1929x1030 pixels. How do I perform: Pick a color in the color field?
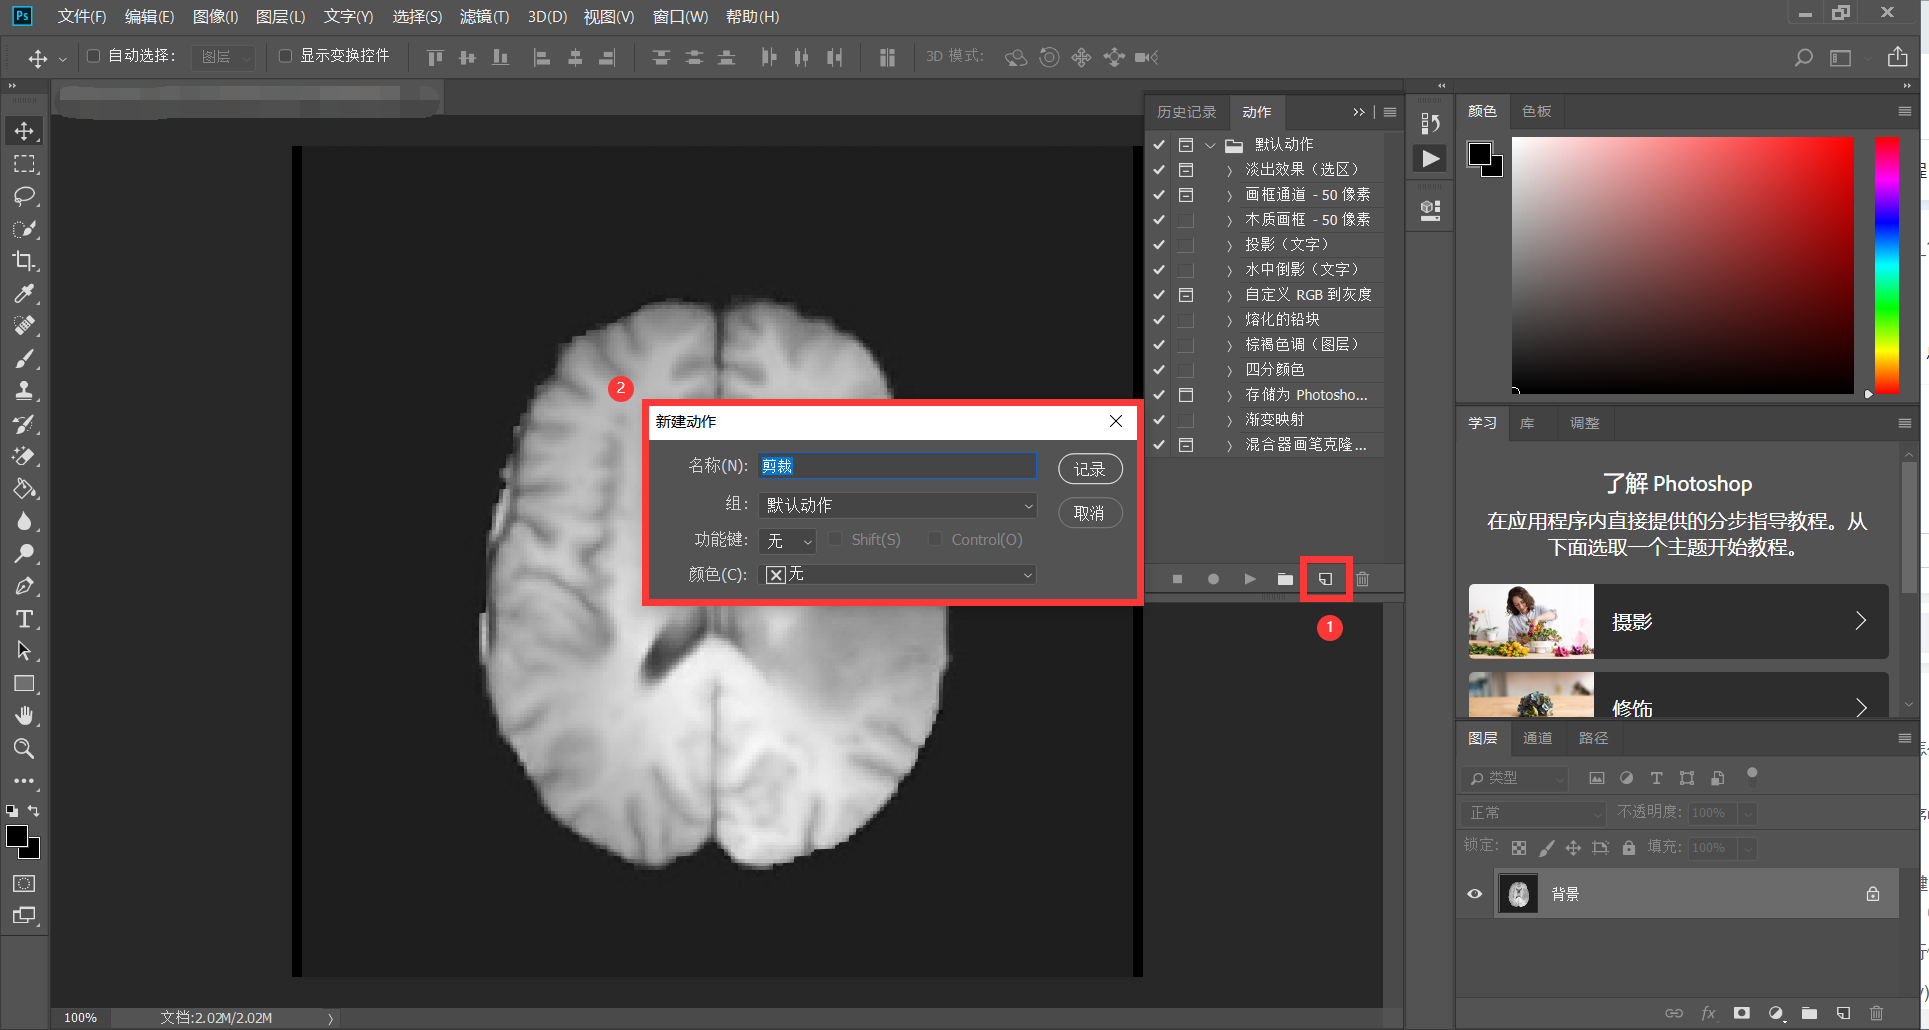pyautogui.click(x=1682, y=265)
